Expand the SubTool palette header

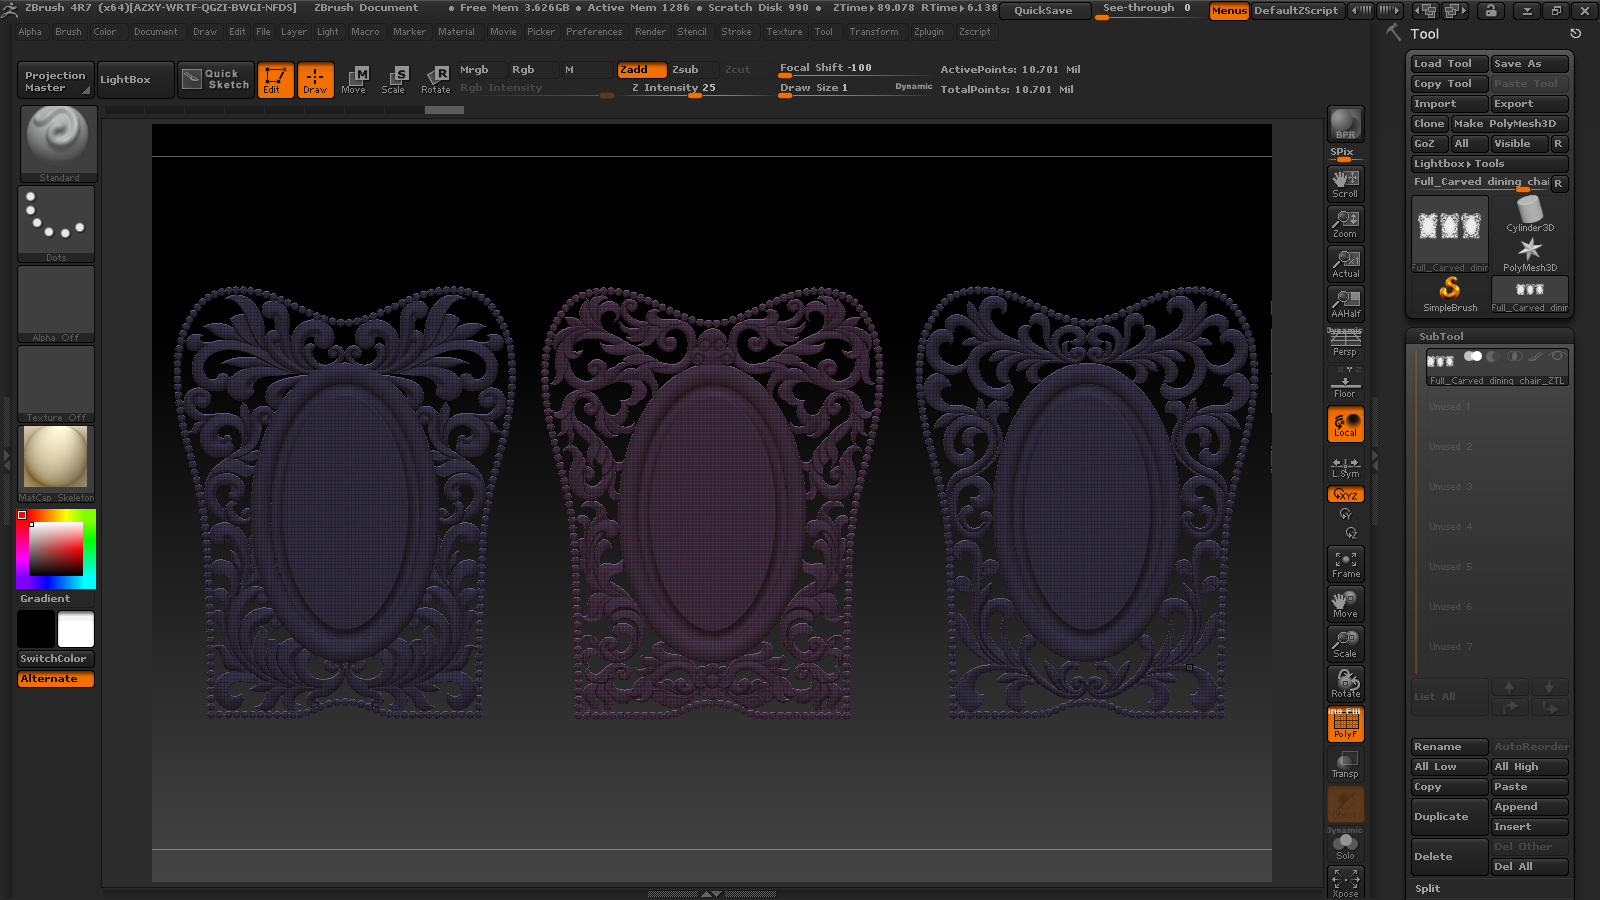click(1440, 336)
